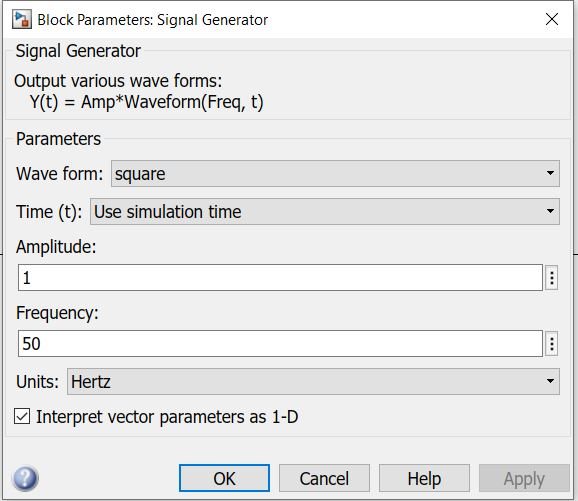The width and height of the screenshot is (578, 501).
Task: Open the Frequency field's three-dot options menu
Action: pyautogui.click(x=551, y=344)
